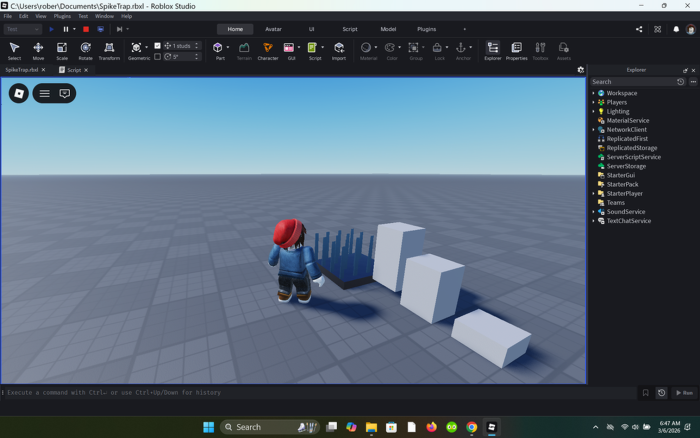Open File Explorer from the taskbar
The height and width of the screenshot is (438, 700).
click(371, 427)
